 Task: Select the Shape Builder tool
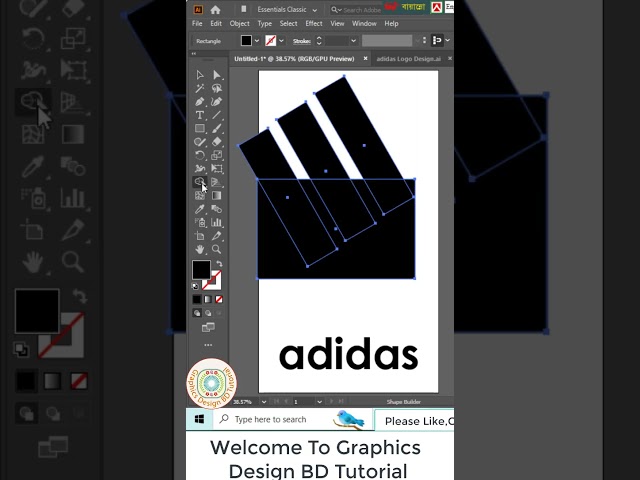pyautogui.click(x=200, y=182)
